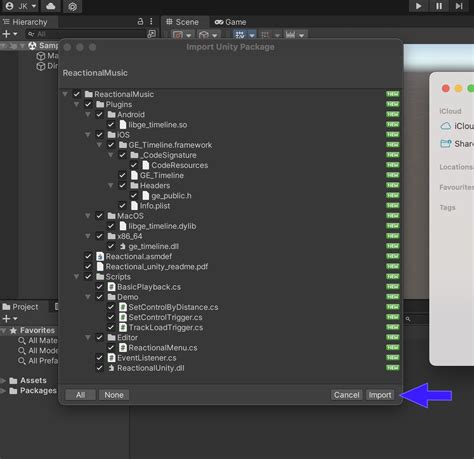The image size is (474, 459).
Task: Collapse the Android folder arrow
Action: pos(88,114)
